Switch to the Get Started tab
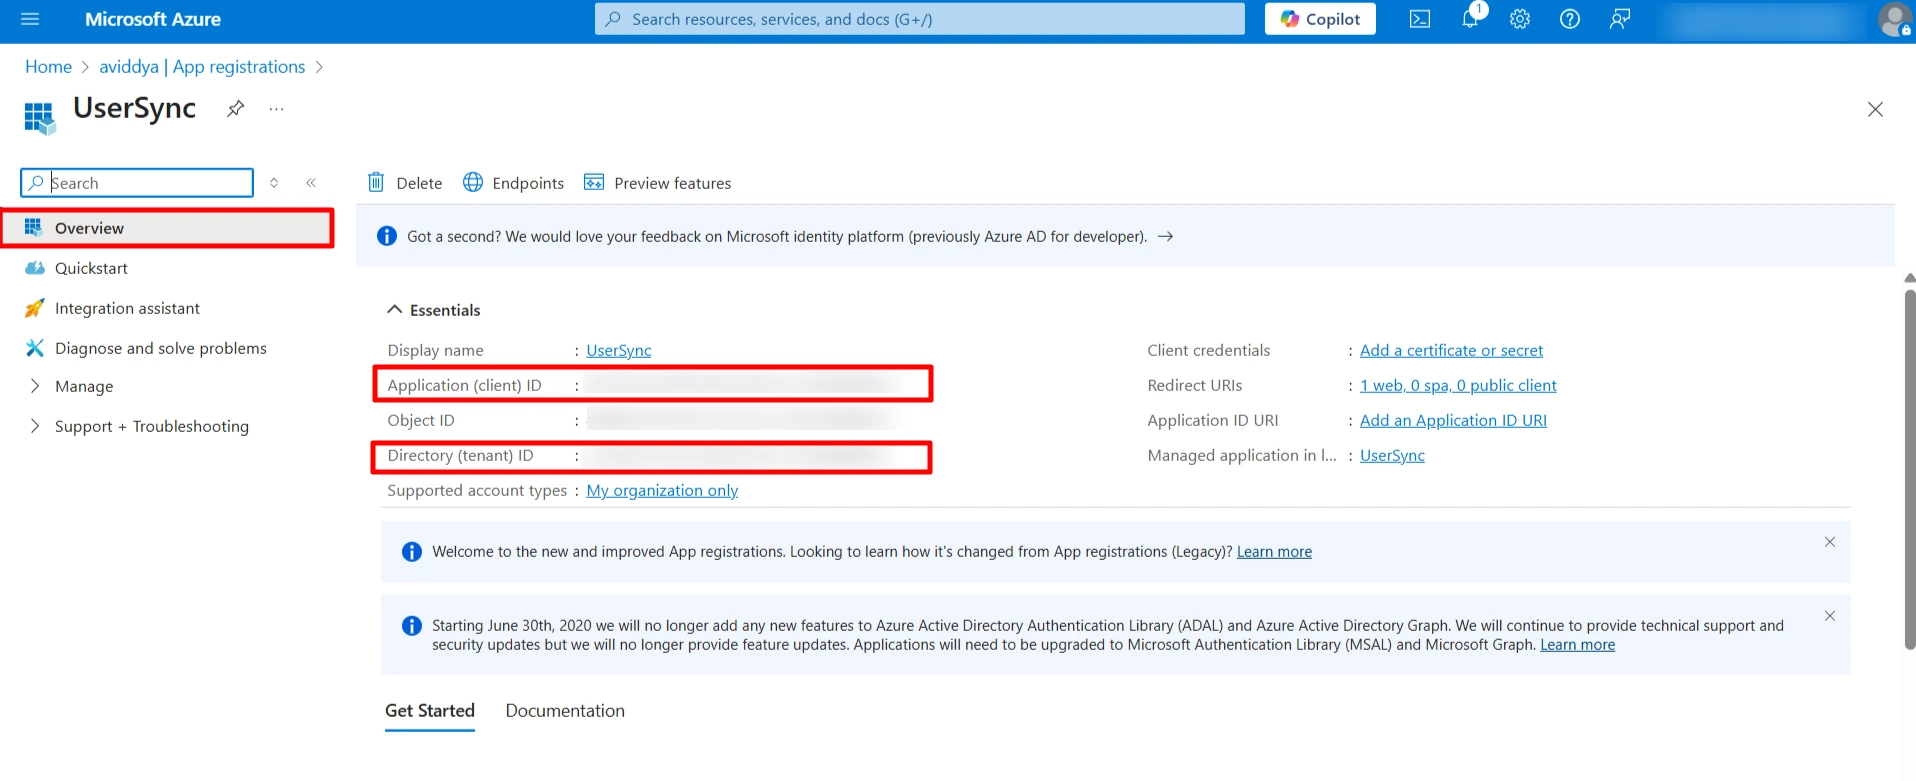The width and height of the screenshot is (1916, 781). (430, 711)
